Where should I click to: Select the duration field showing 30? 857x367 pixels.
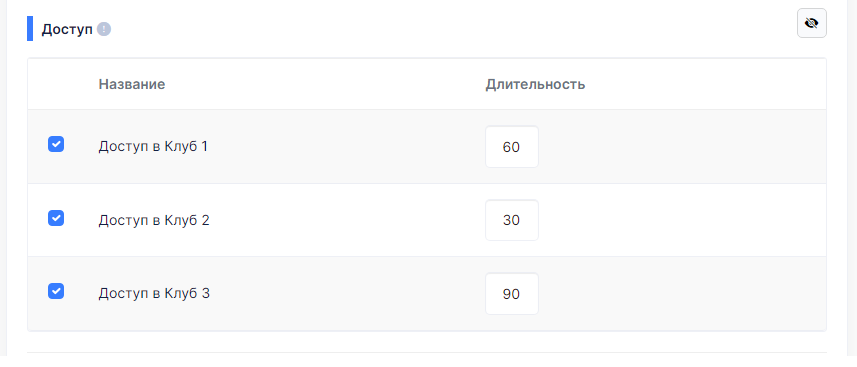tap(512, 220)
